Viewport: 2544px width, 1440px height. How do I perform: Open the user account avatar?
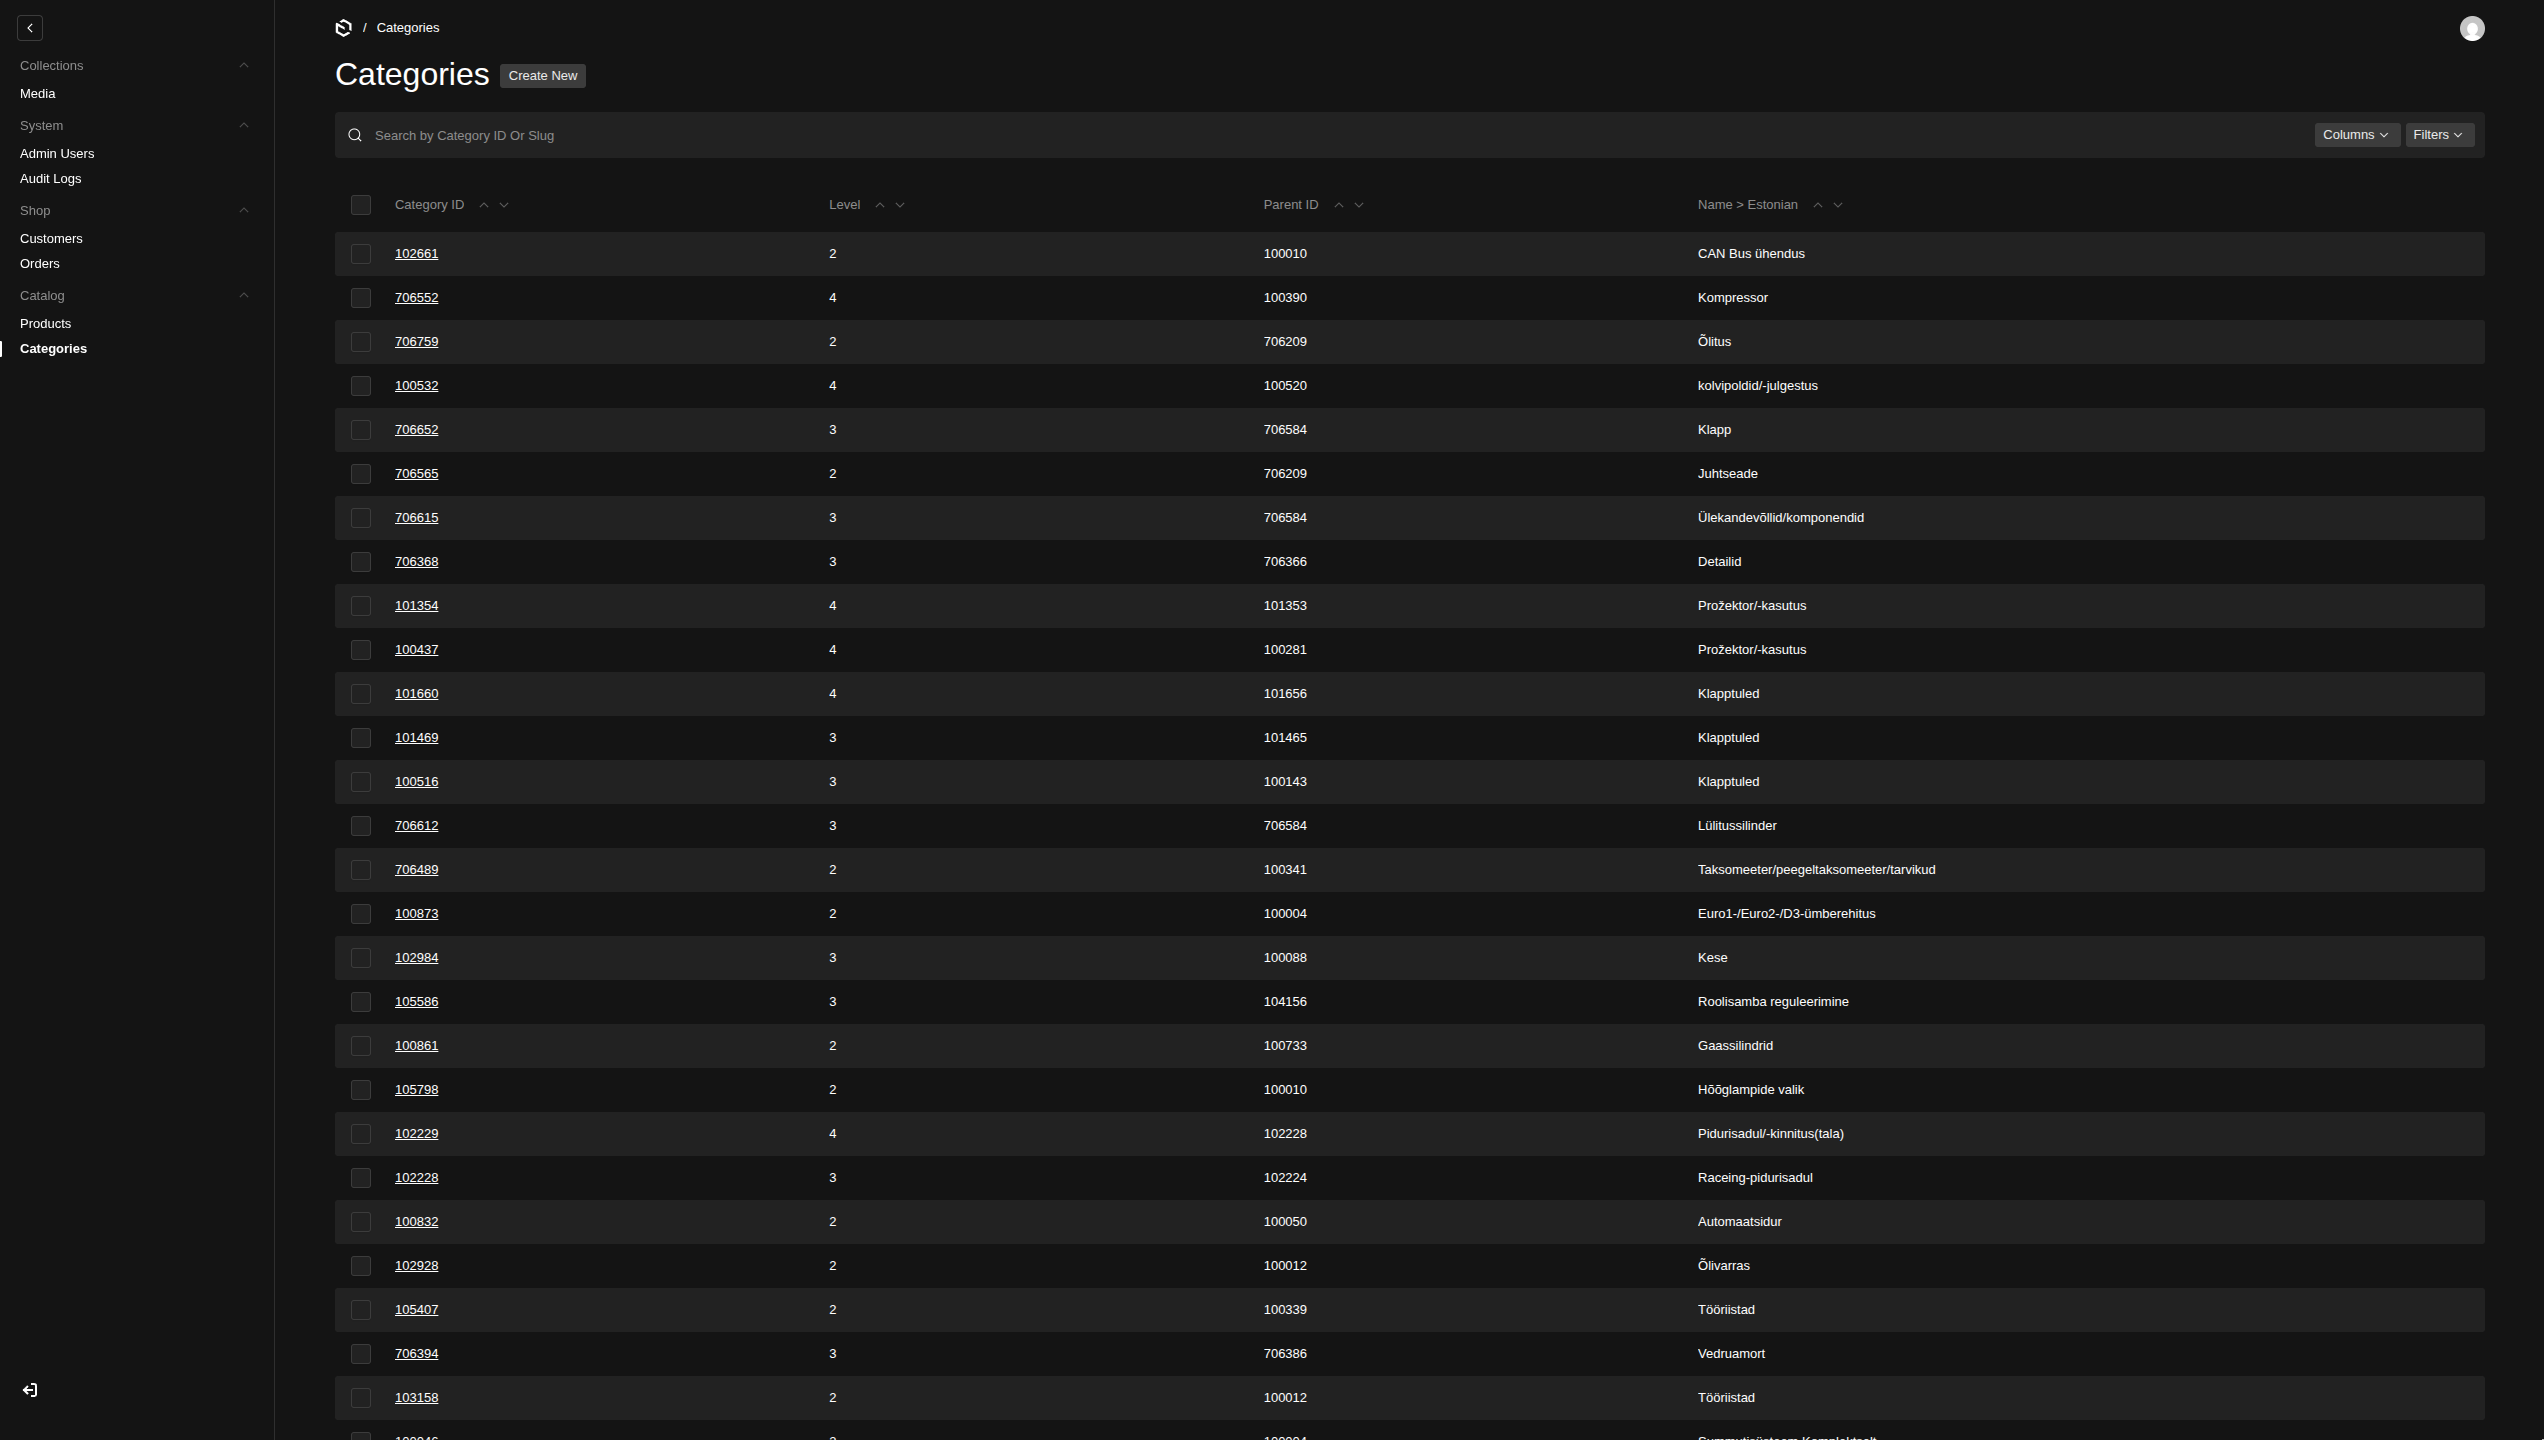click(2472, 28)
